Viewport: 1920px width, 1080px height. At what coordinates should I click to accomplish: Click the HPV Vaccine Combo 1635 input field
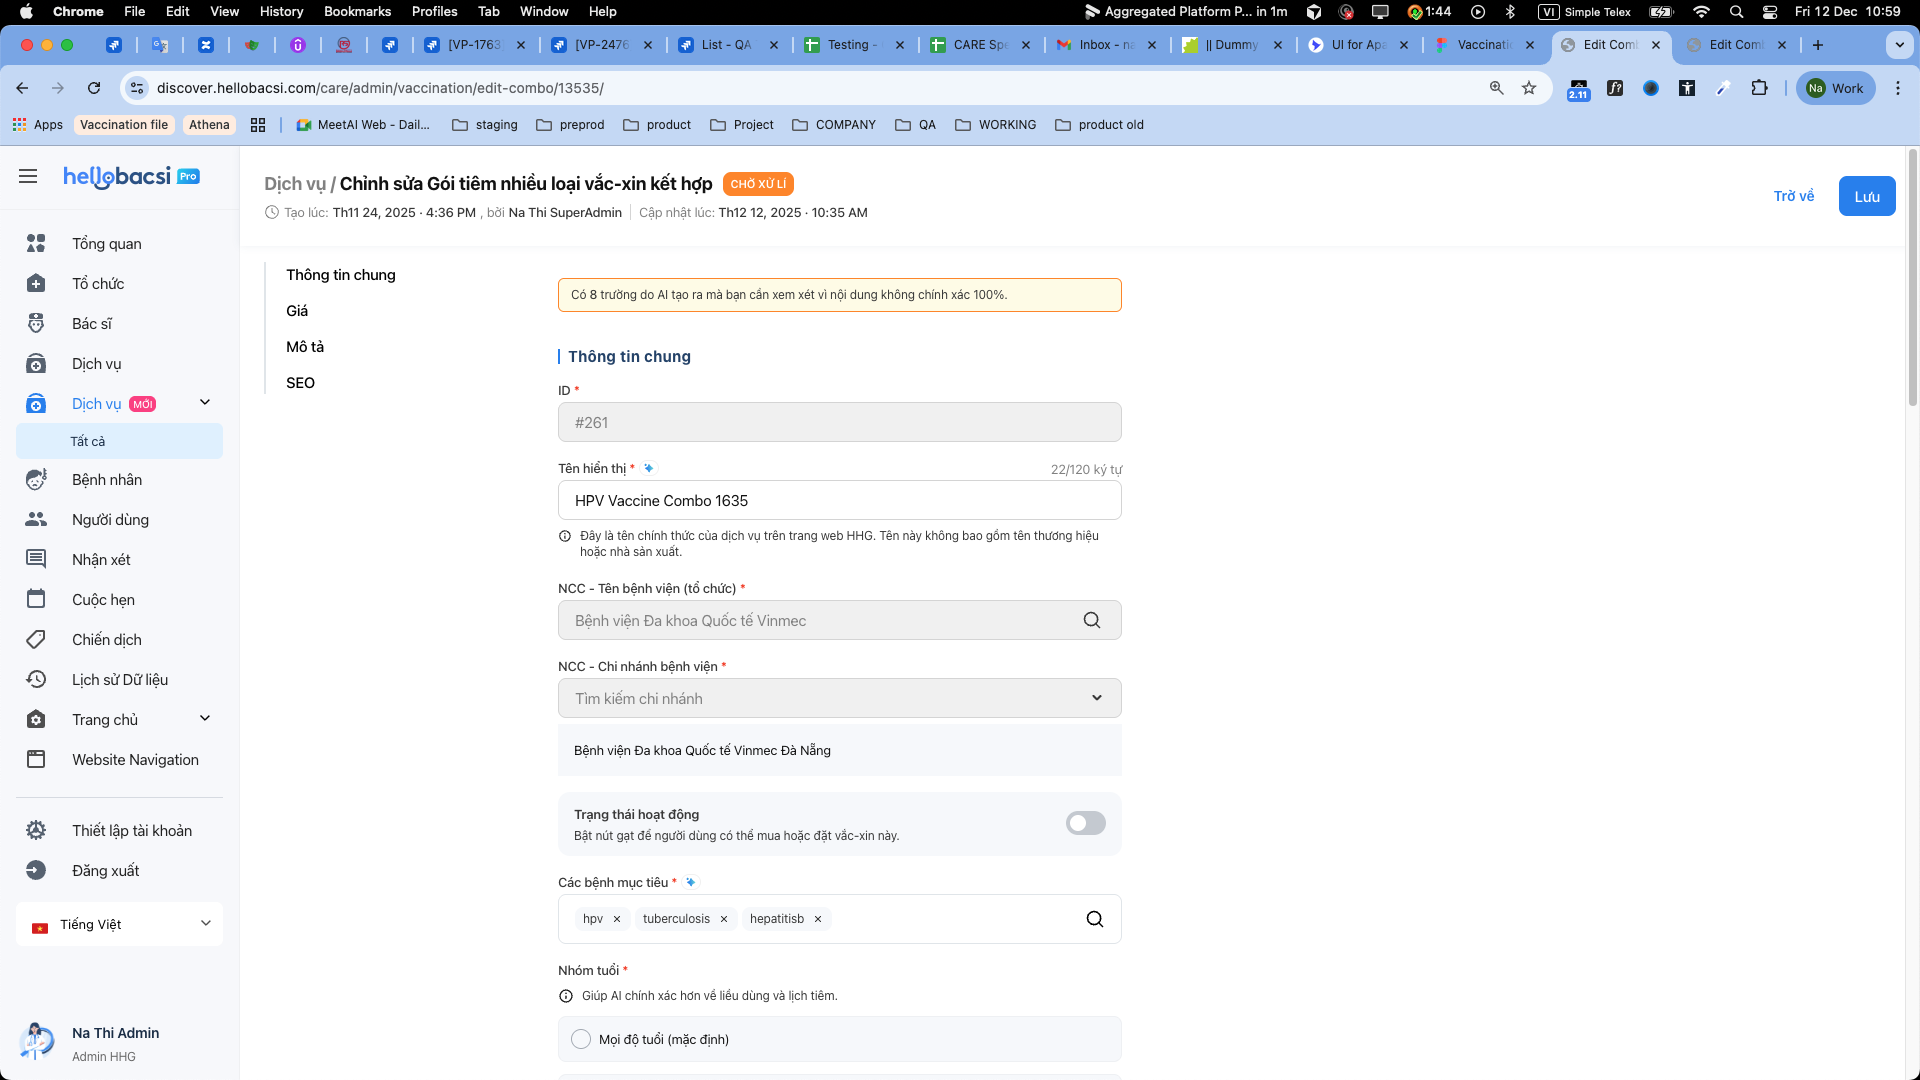tap(840, 500)
